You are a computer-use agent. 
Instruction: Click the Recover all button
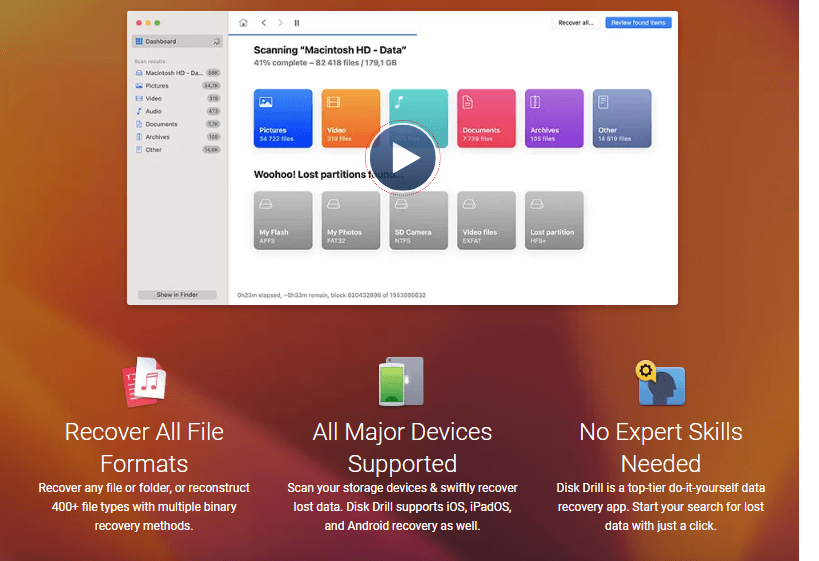coord(575,22)
